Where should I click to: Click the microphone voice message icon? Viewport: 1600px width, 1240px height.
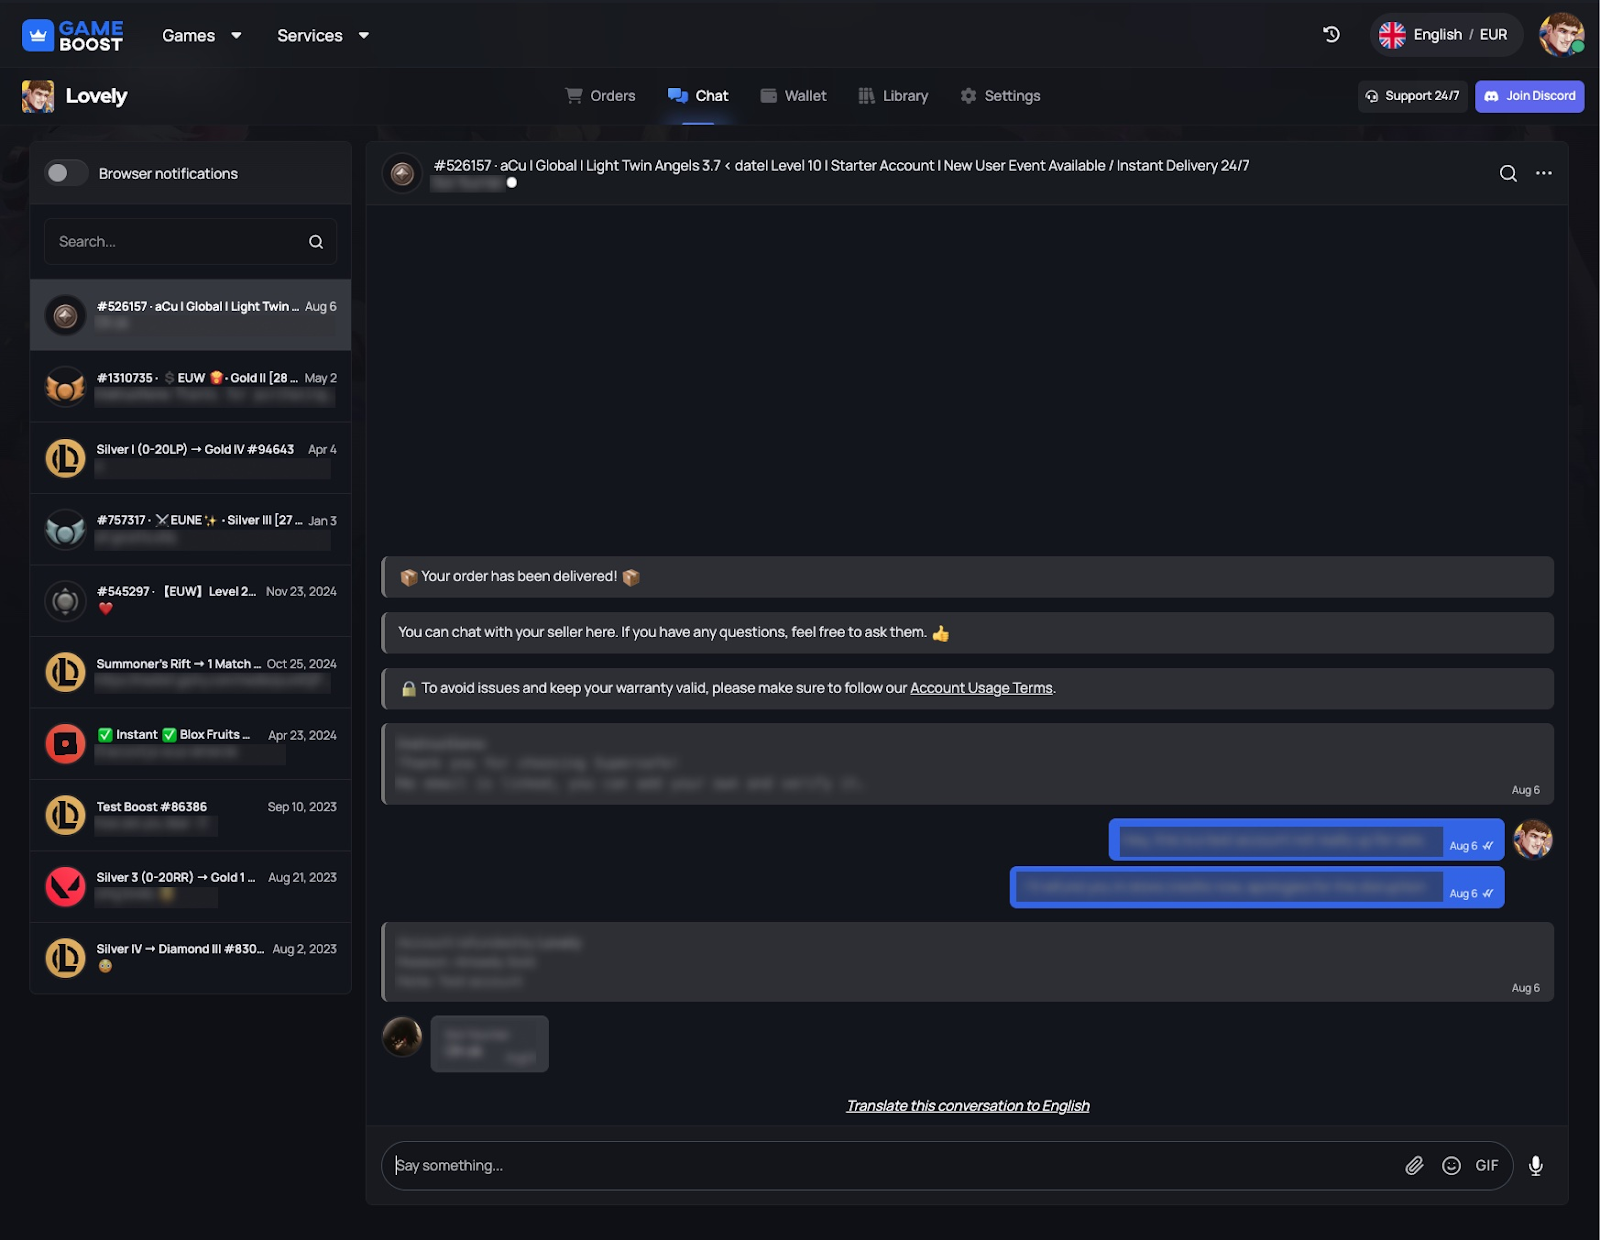pyautogui.click(x=1536, y=1165)
